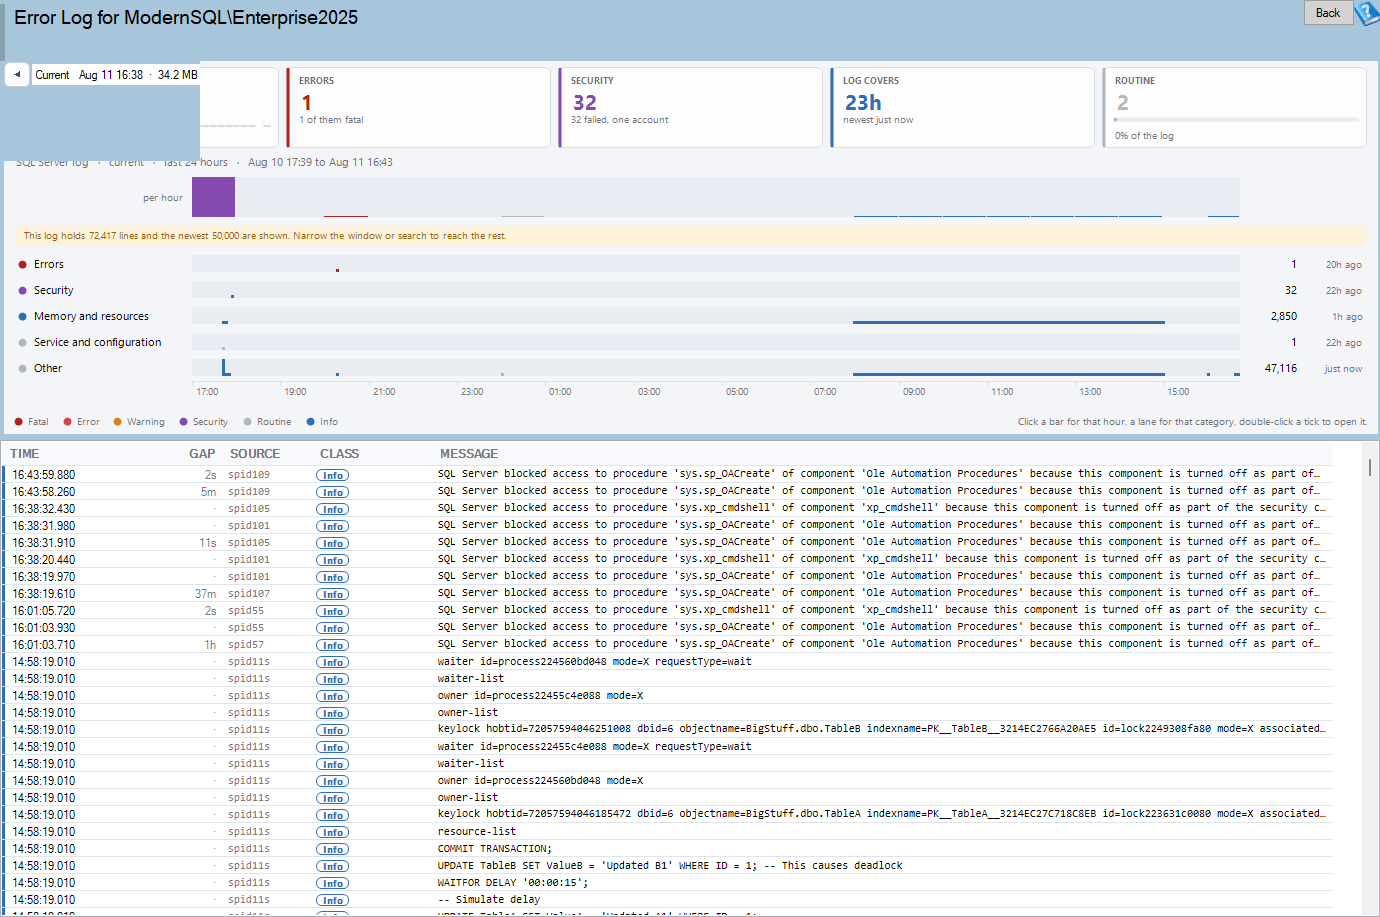This screenshot has height=917, width=1380.
Task: Click the 'just now' label in Other lane
Action: click(x=1343, y=369)
